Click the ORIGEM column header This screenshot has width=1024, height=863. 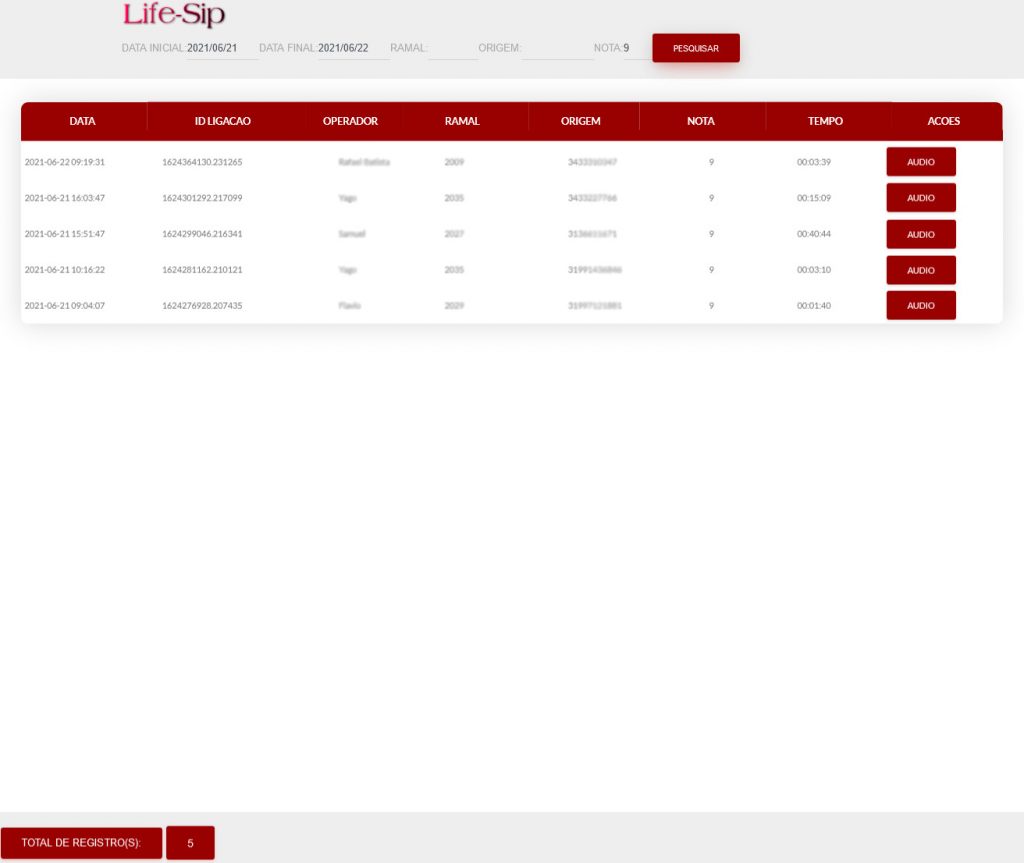click(x=581, y=121)
